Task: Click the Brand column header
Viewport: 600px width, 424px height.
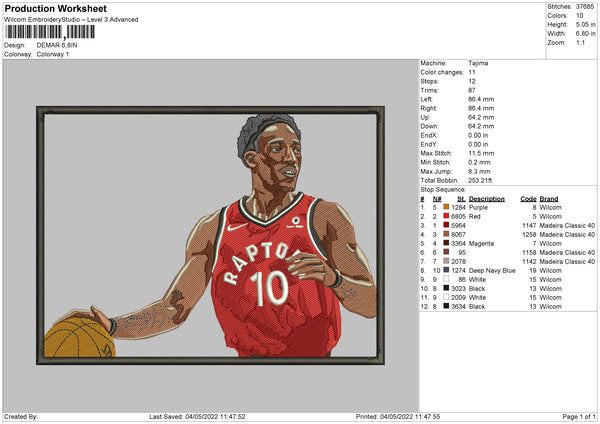Action: click(x=549, y=198)
